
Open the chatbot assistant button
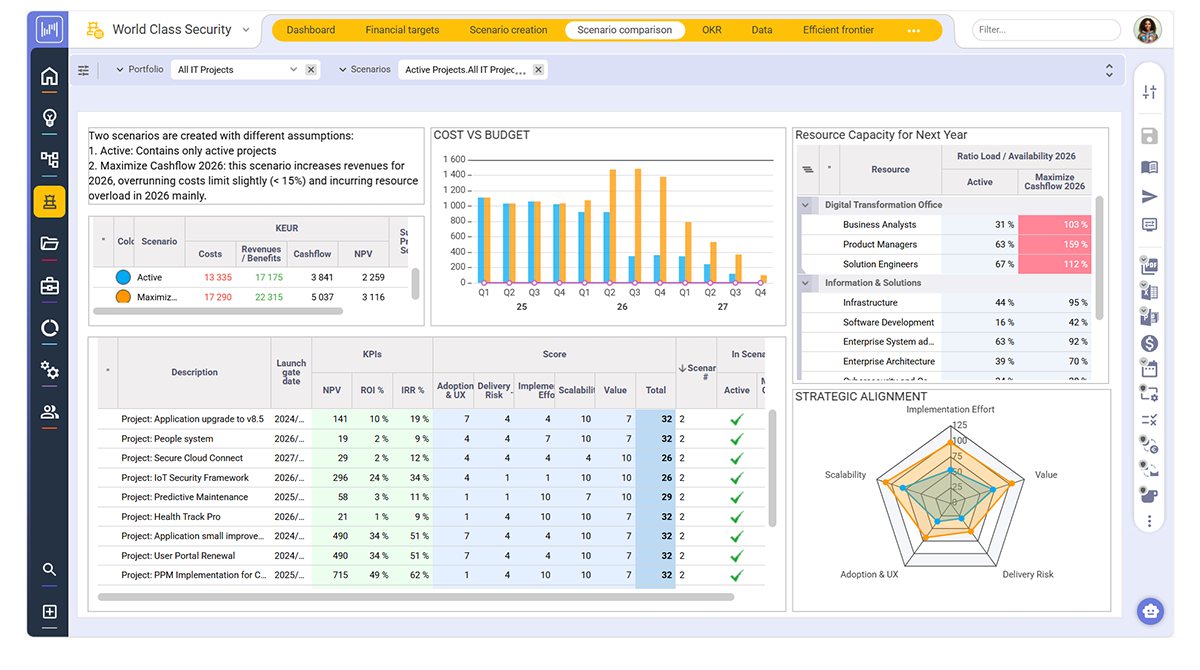[x=1149, y=610]
